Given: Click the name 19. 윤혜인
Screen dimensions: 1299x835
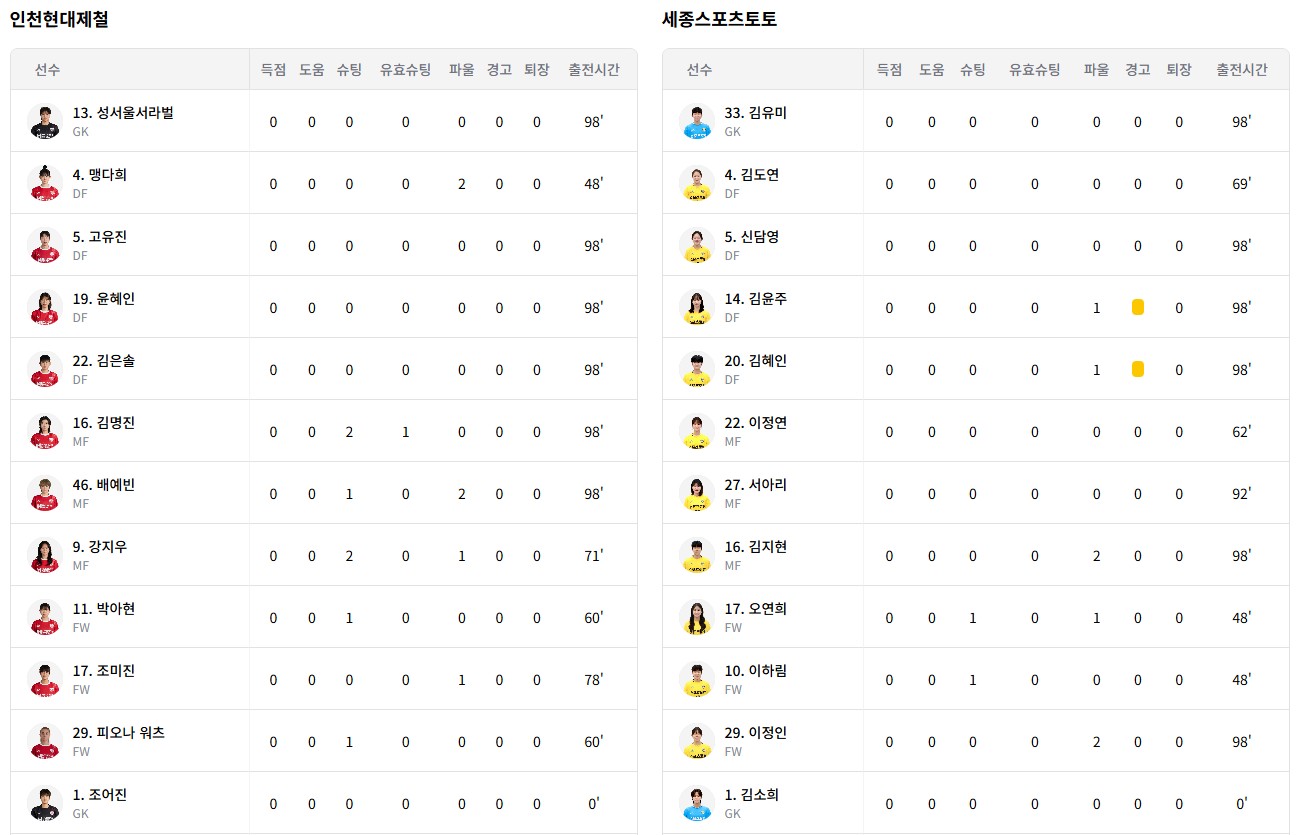Looking at the screenshot, I should 104,299.
